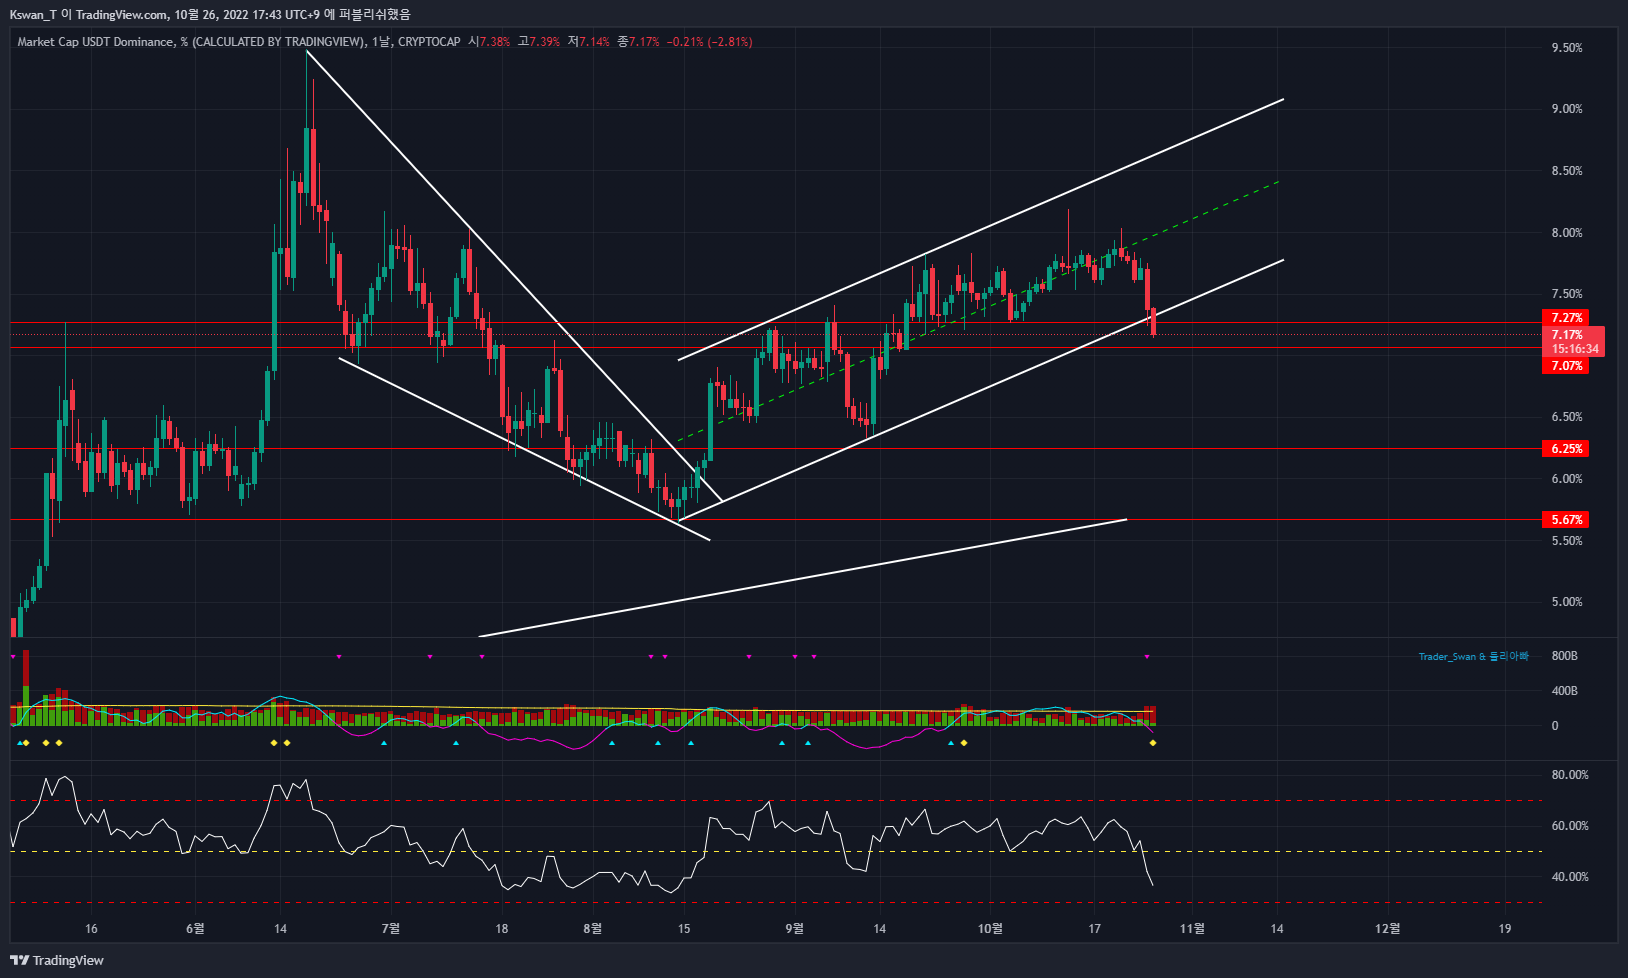The image size is (1628, 978).
Task: Select the green dashed channel midline
Action: coord(978,311)
